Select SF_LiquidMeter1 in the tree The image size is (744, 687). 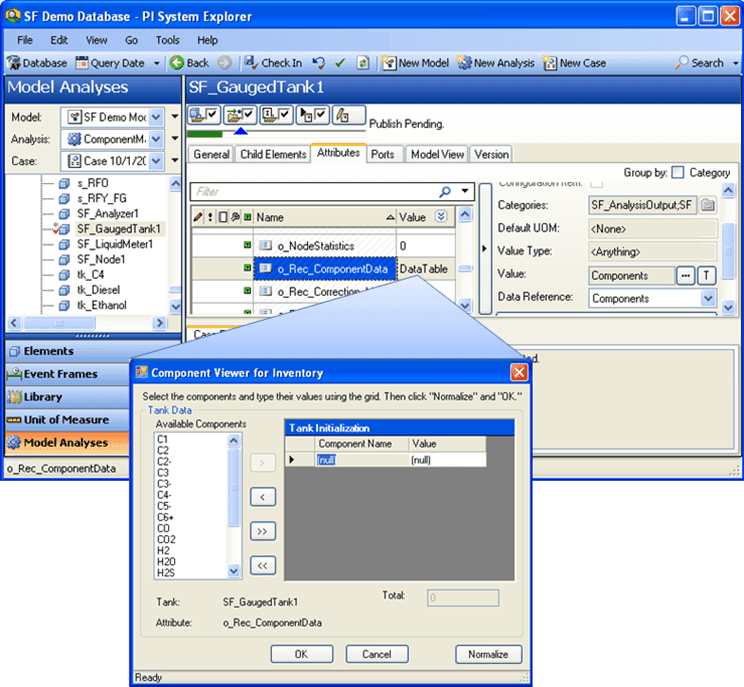pyautogui.click(x=115, y=244)
